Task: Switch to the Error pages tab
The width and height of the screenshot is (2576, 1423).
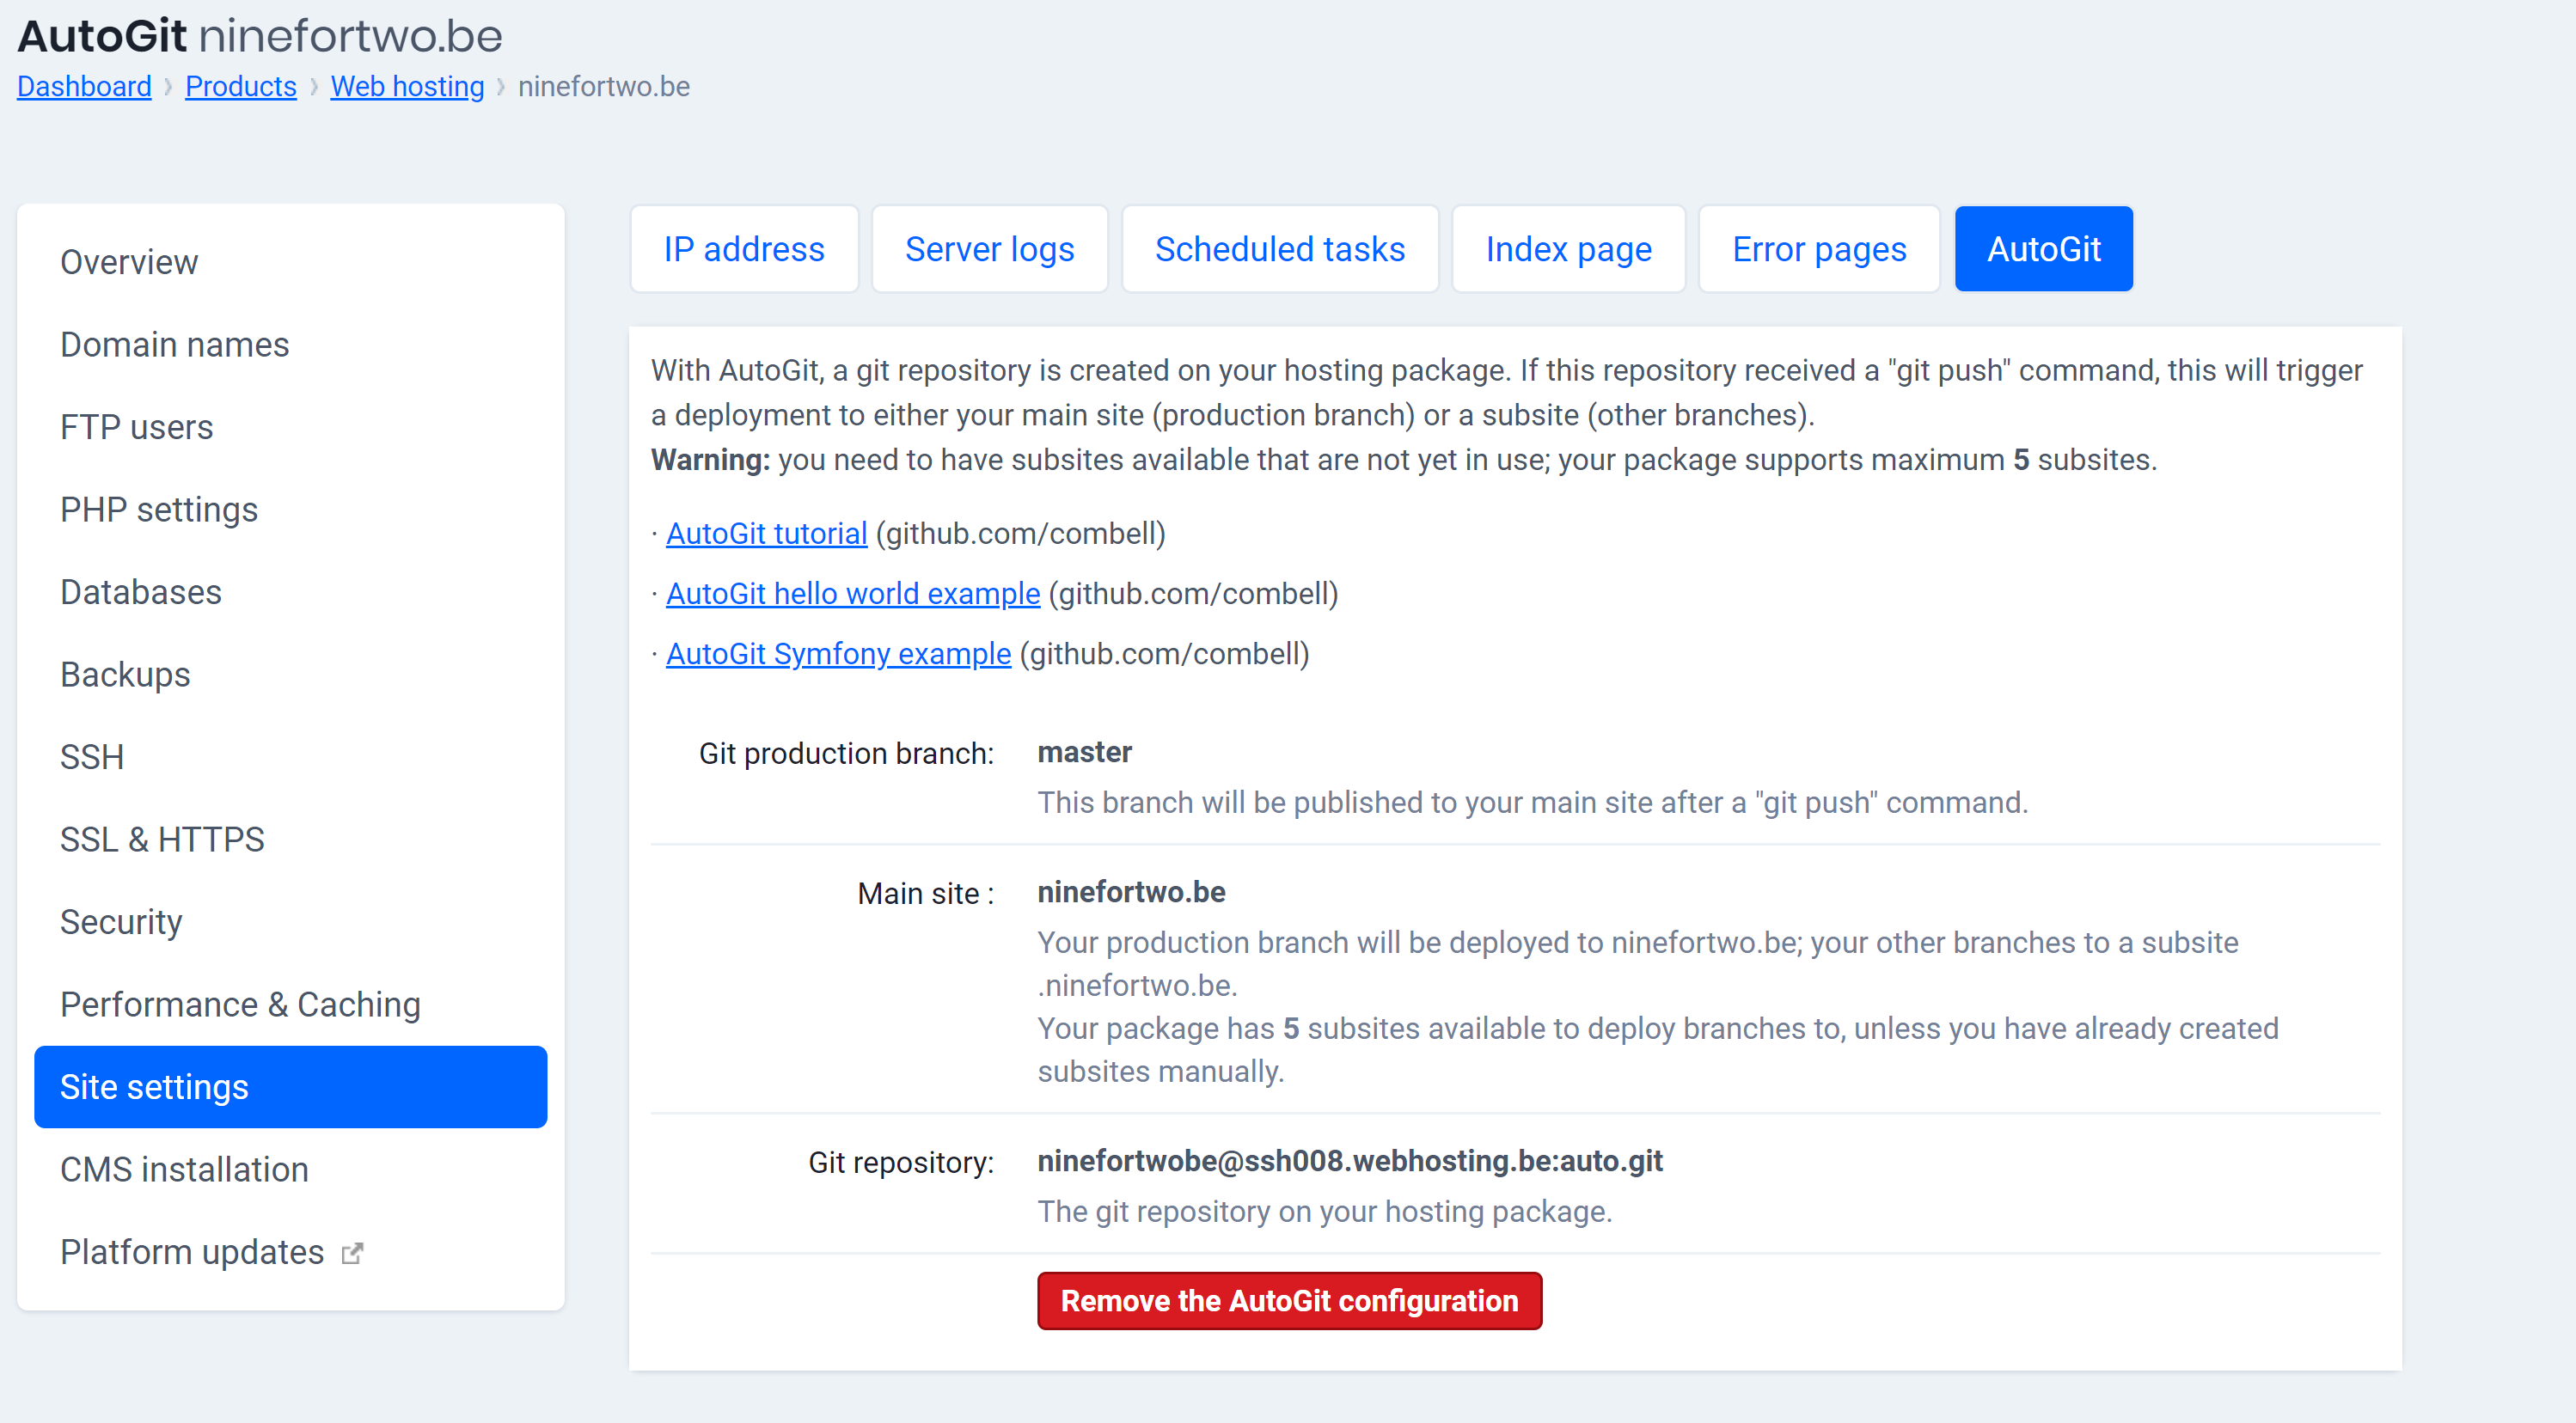Action: click(x=1819, y=249)
